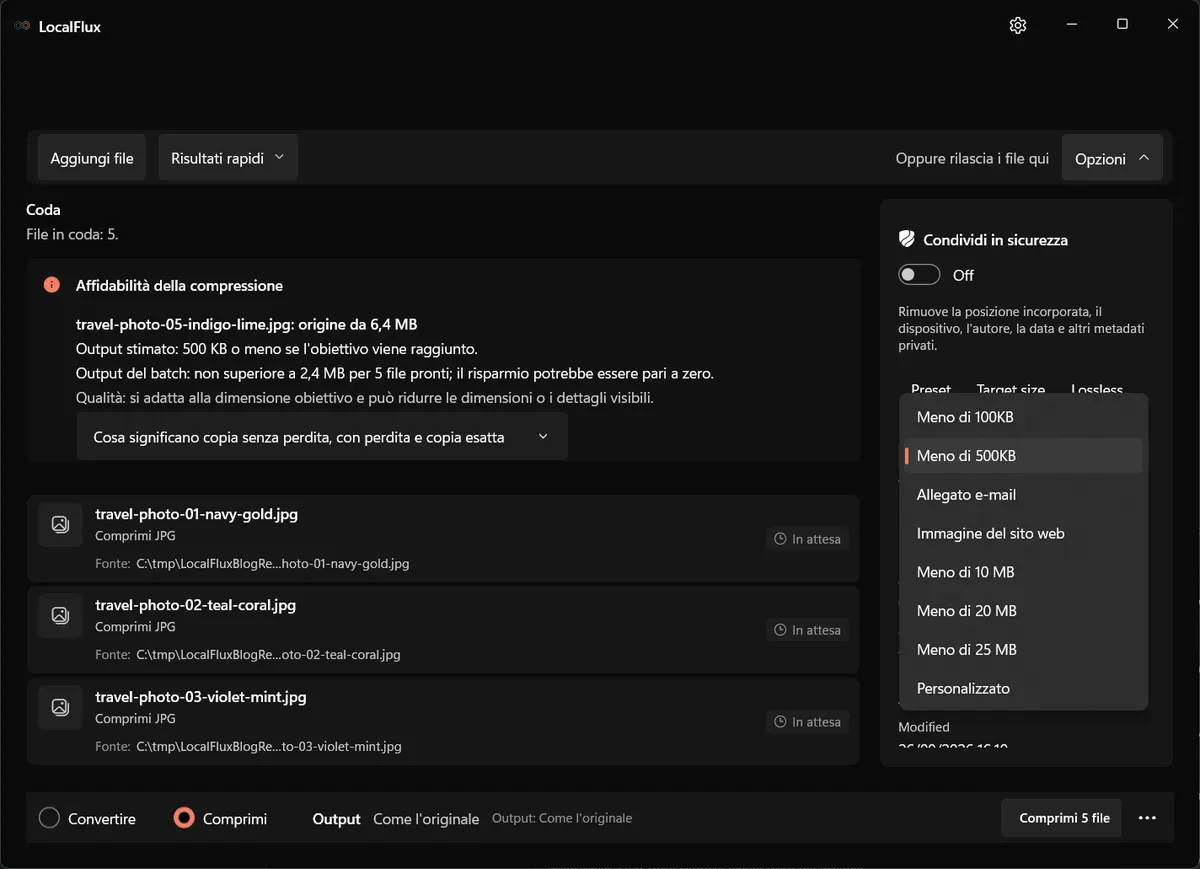1200x869 pixels.
Task: Choose Meno di 25 MB preset
Action: point(1023,650)
